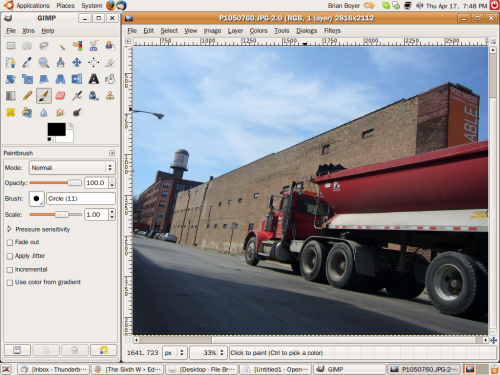The image size is (500, 375).
Task: Select the Smudge tool
Action: tap(60, 112)
